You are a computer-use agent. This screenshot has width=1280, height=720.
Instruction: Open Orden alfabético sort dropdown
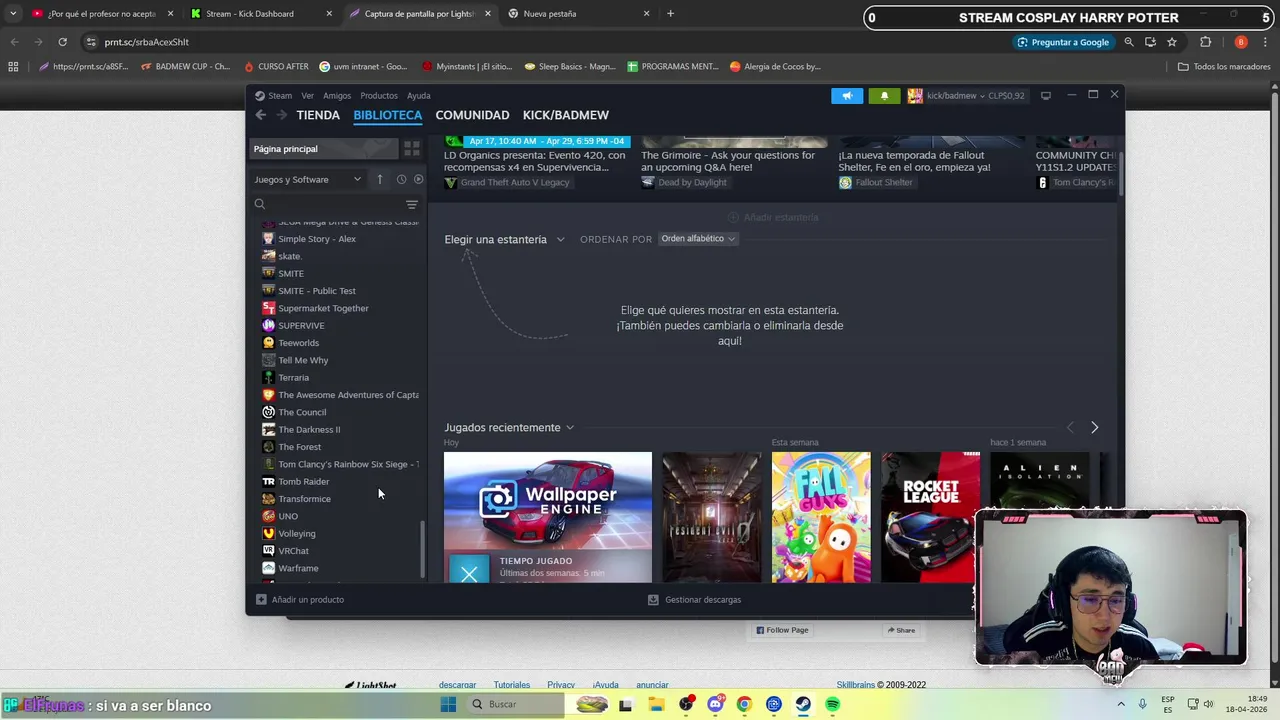[698, 239]
